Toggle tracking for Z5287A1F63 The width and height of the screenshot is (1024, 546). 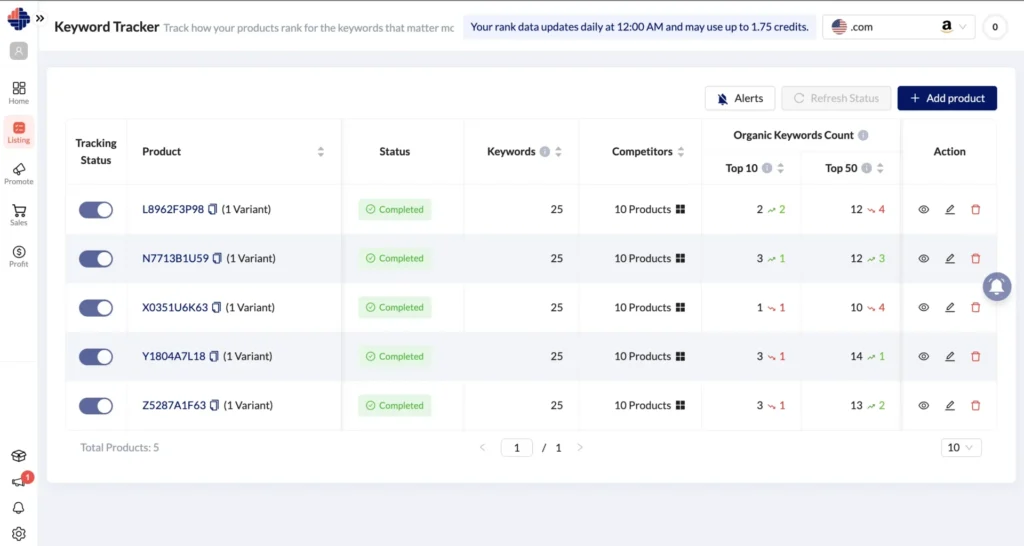[x=96, y=406]
